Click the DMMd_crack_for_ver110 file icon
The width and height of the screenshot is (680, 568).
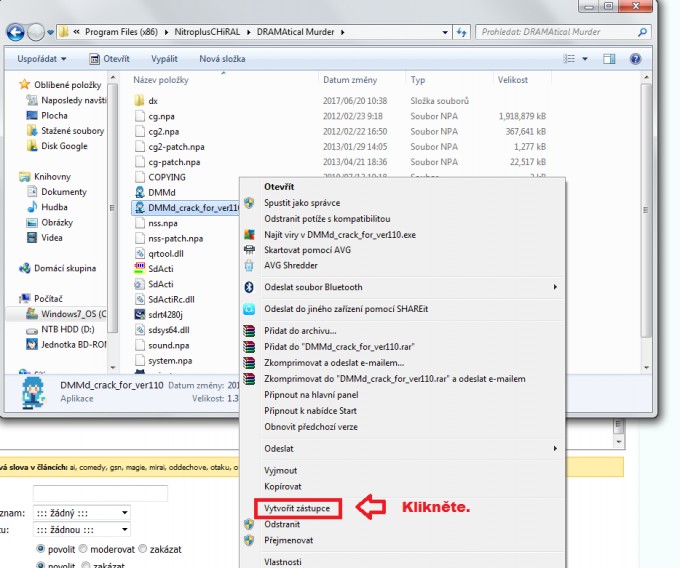pos(139,208)
